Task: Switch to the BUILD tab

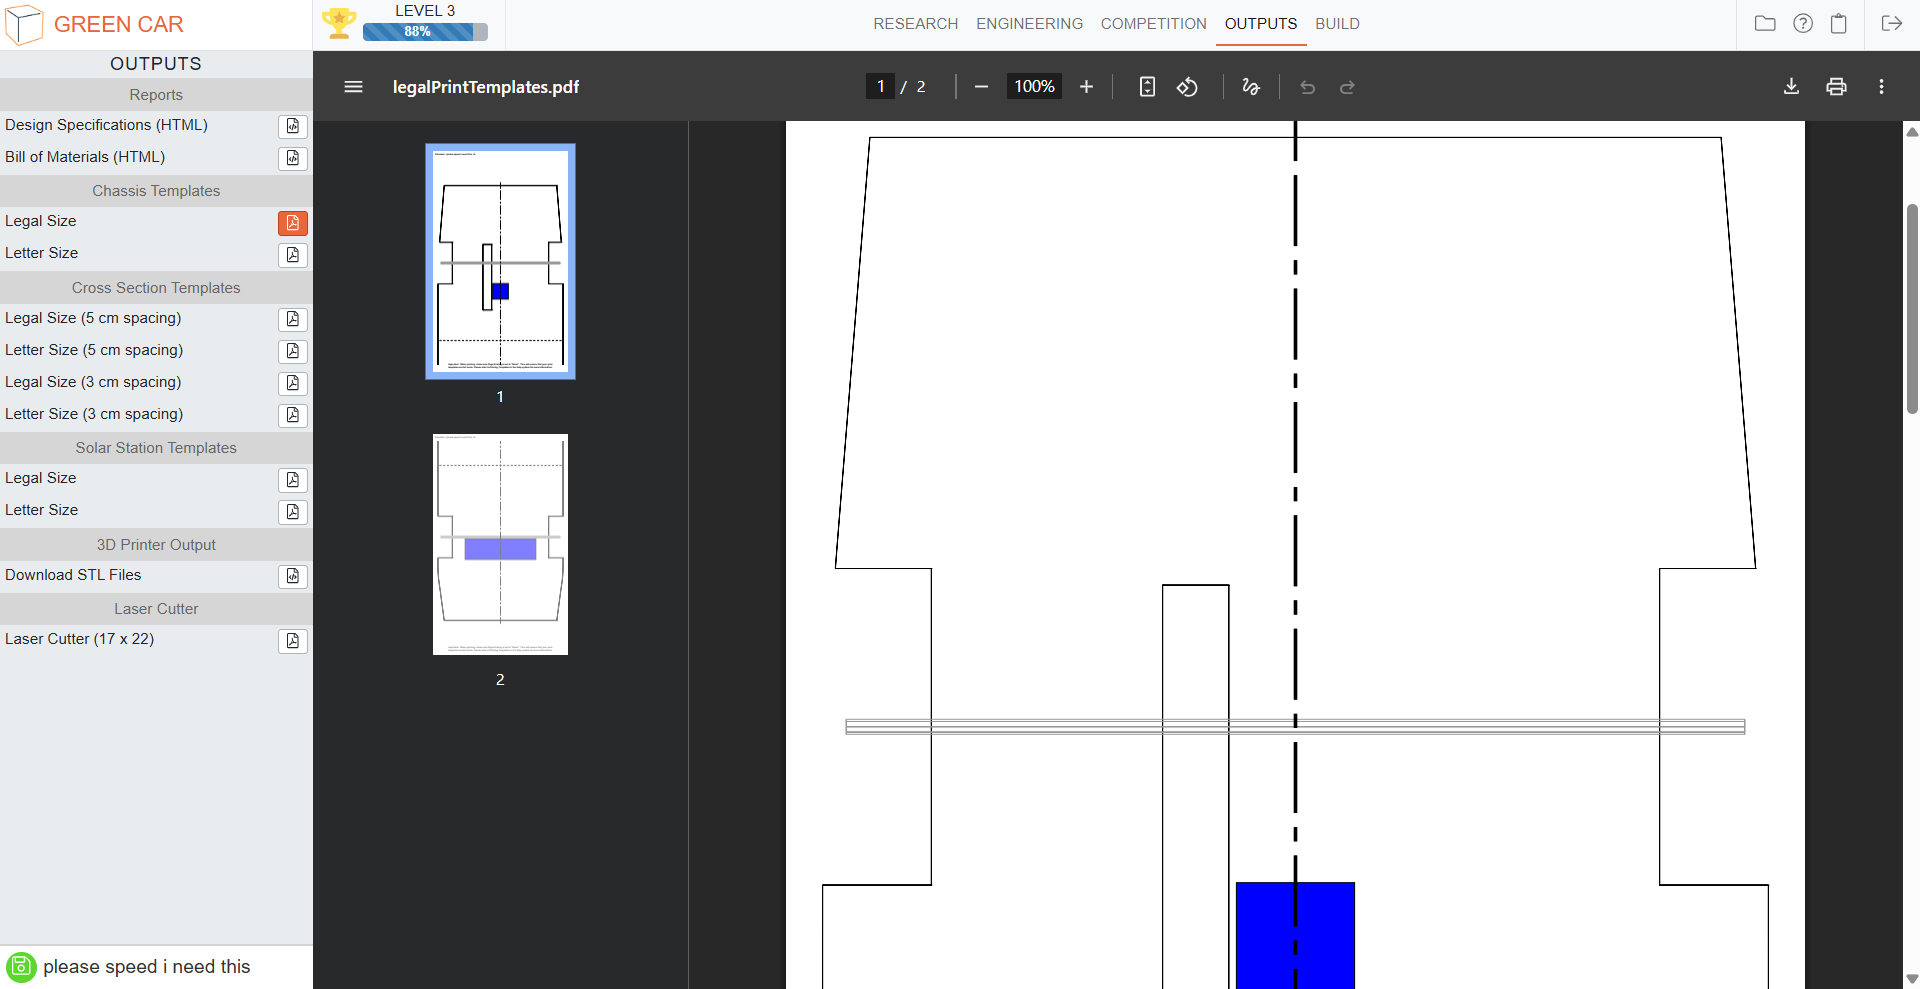Action: click(x=1337, y=24)
